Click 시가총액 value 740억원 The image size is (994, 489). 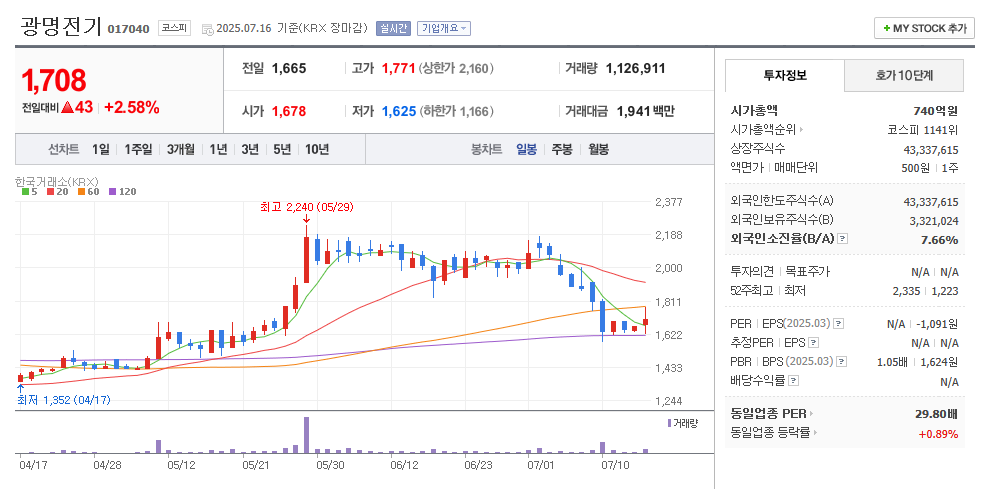(936, 111)
